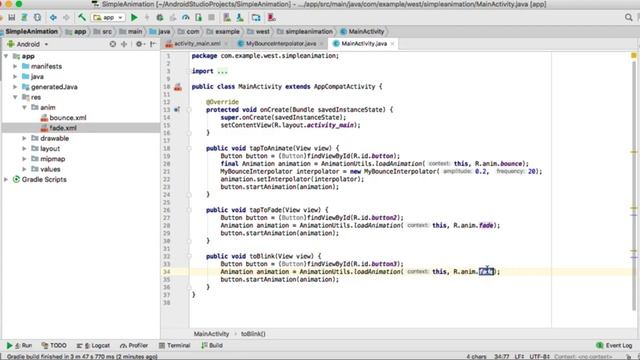The width and height of the screenshot is (640, 360).
Task: Click the red toolbar icon after Project Structure
Action: point(271,18)
